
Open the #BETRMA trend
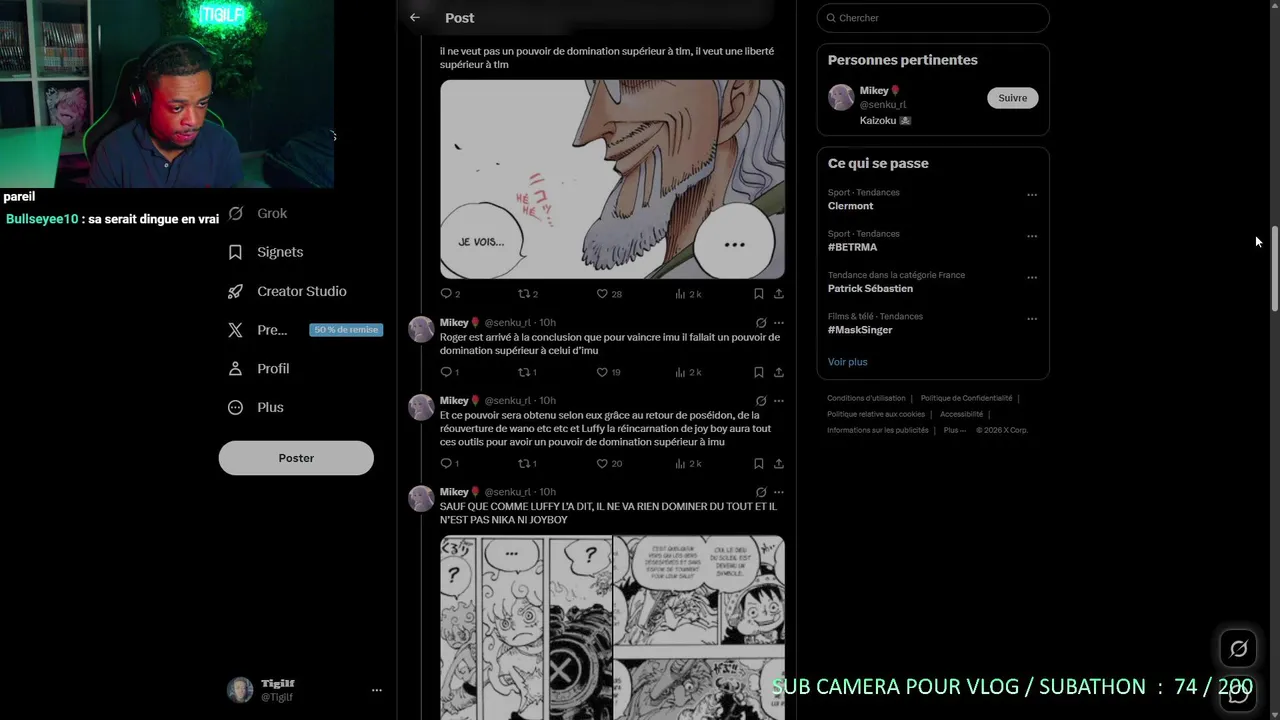click(x=852, y=247)
